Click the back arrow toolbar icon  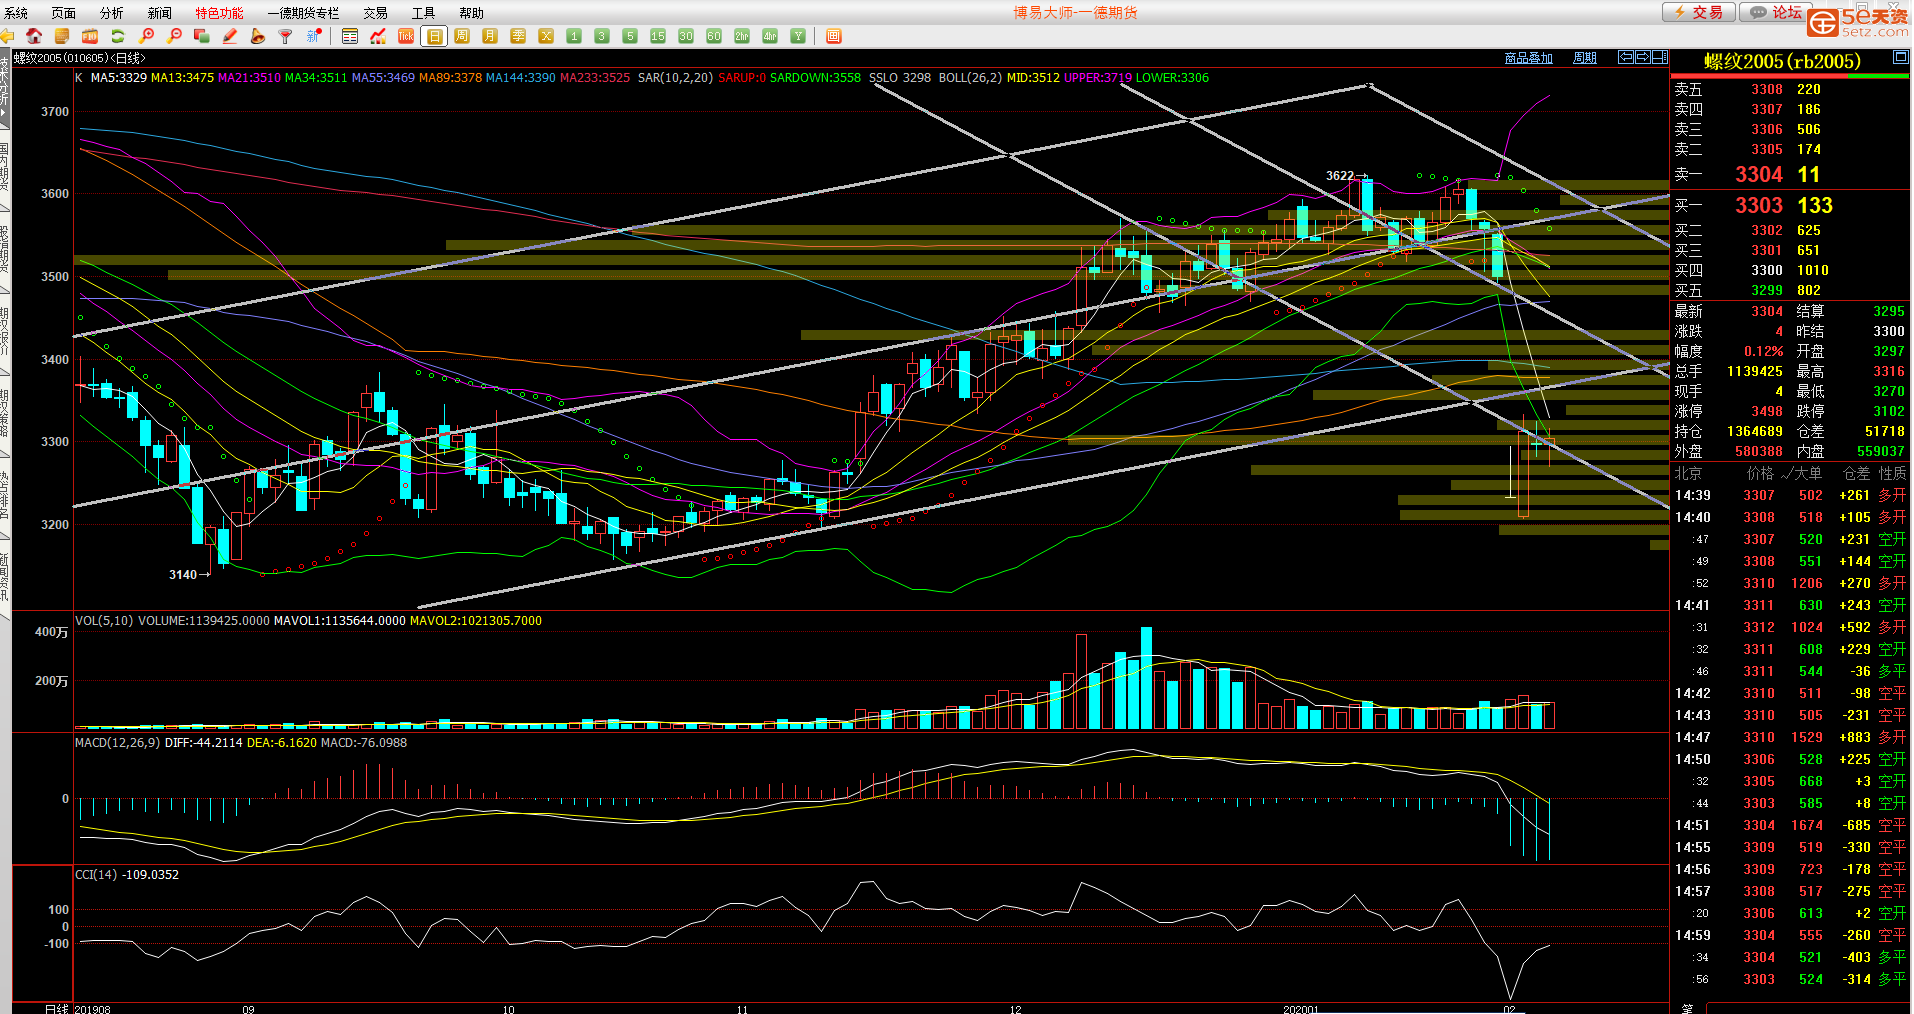(x=7, y=36)
